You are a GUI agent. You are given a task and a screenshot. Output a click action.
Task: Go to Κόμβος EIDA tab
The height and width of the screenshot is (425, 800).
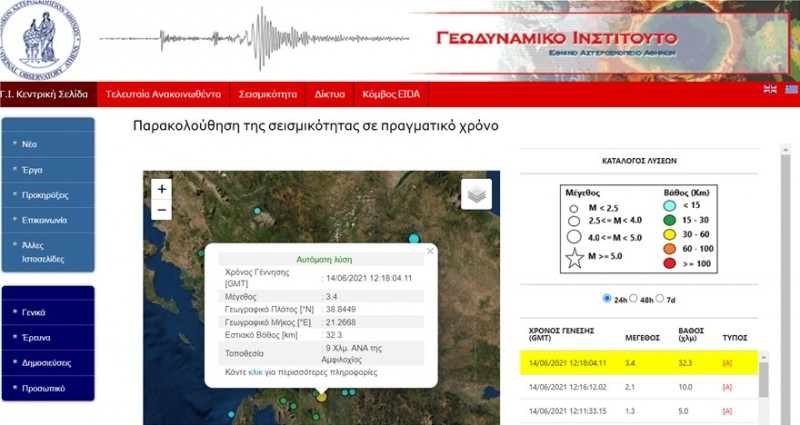tap(392, 95)
